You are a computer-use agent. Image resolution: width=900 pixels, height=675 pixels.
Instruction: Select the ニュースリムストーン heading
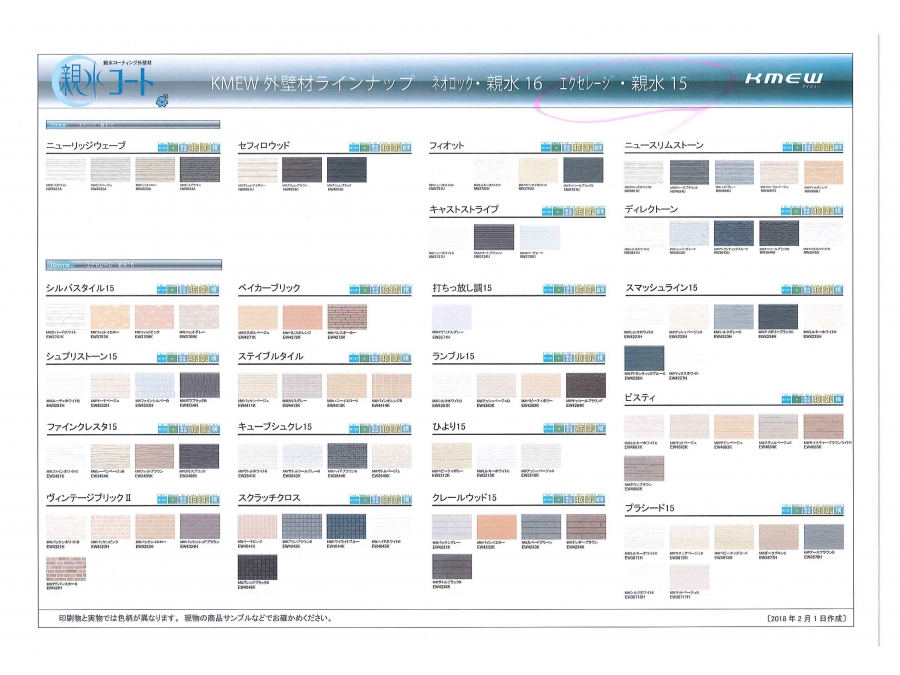click(x=664, y=145)
